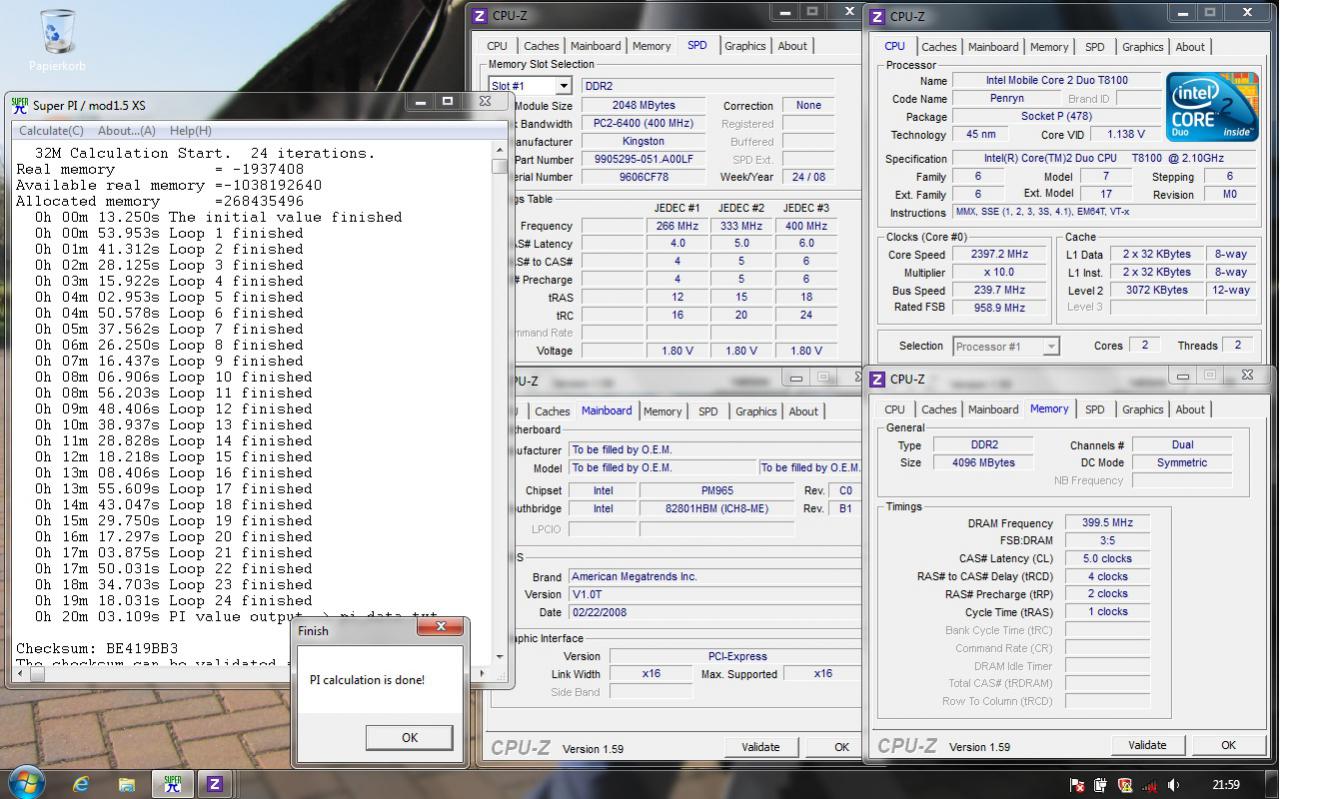Click OK in the Memory-tab CPU-Z window

1229,745
